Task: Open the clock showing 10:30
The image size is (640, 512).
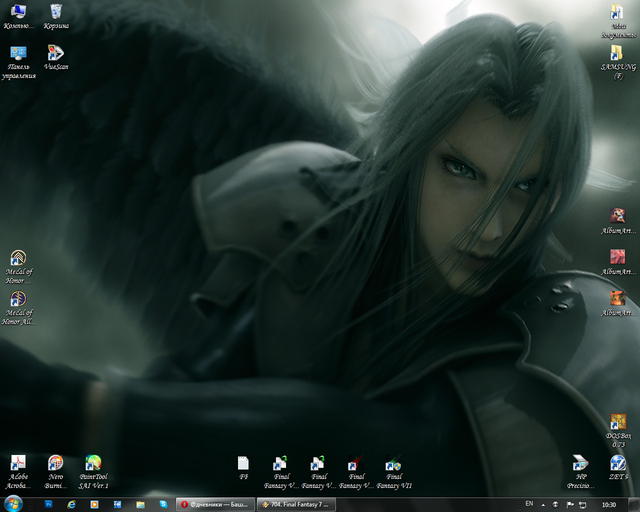Action: tap(609, 505)
